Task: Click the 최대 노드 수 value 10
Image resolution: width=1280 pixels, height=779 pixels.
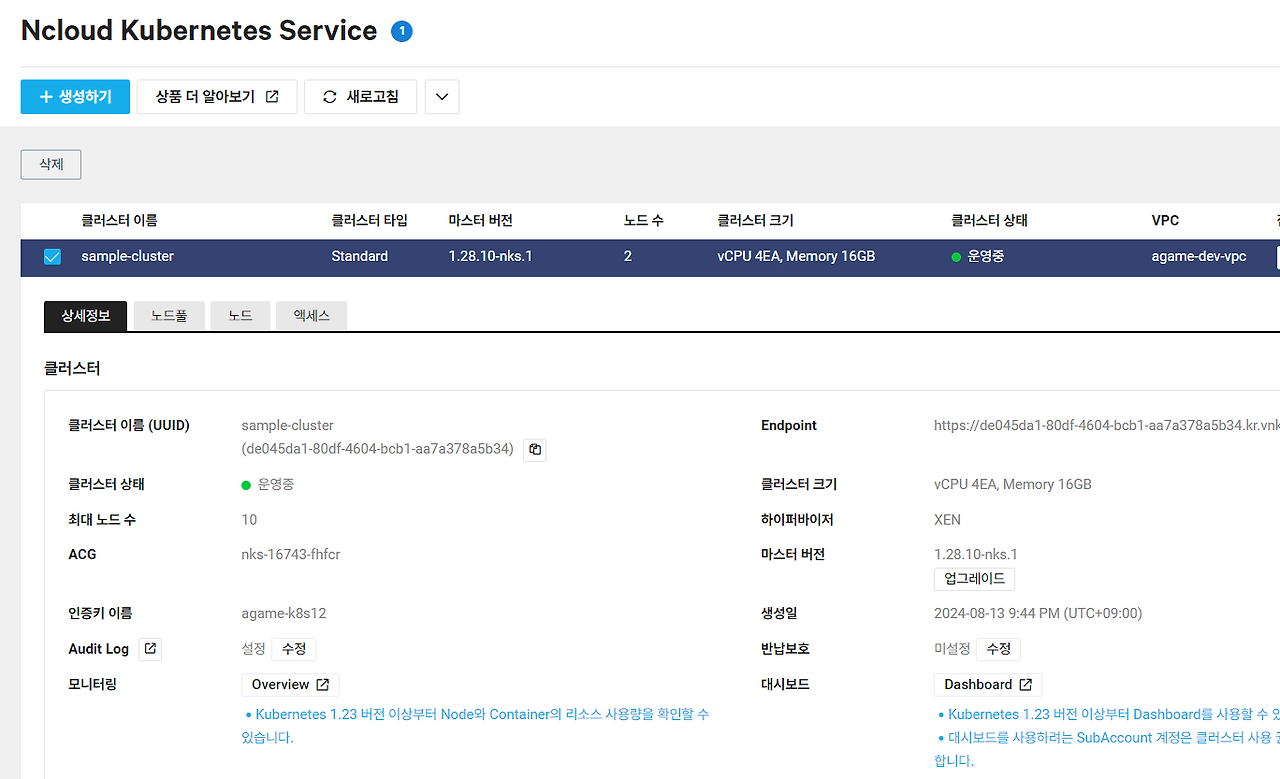Action: 250,520
